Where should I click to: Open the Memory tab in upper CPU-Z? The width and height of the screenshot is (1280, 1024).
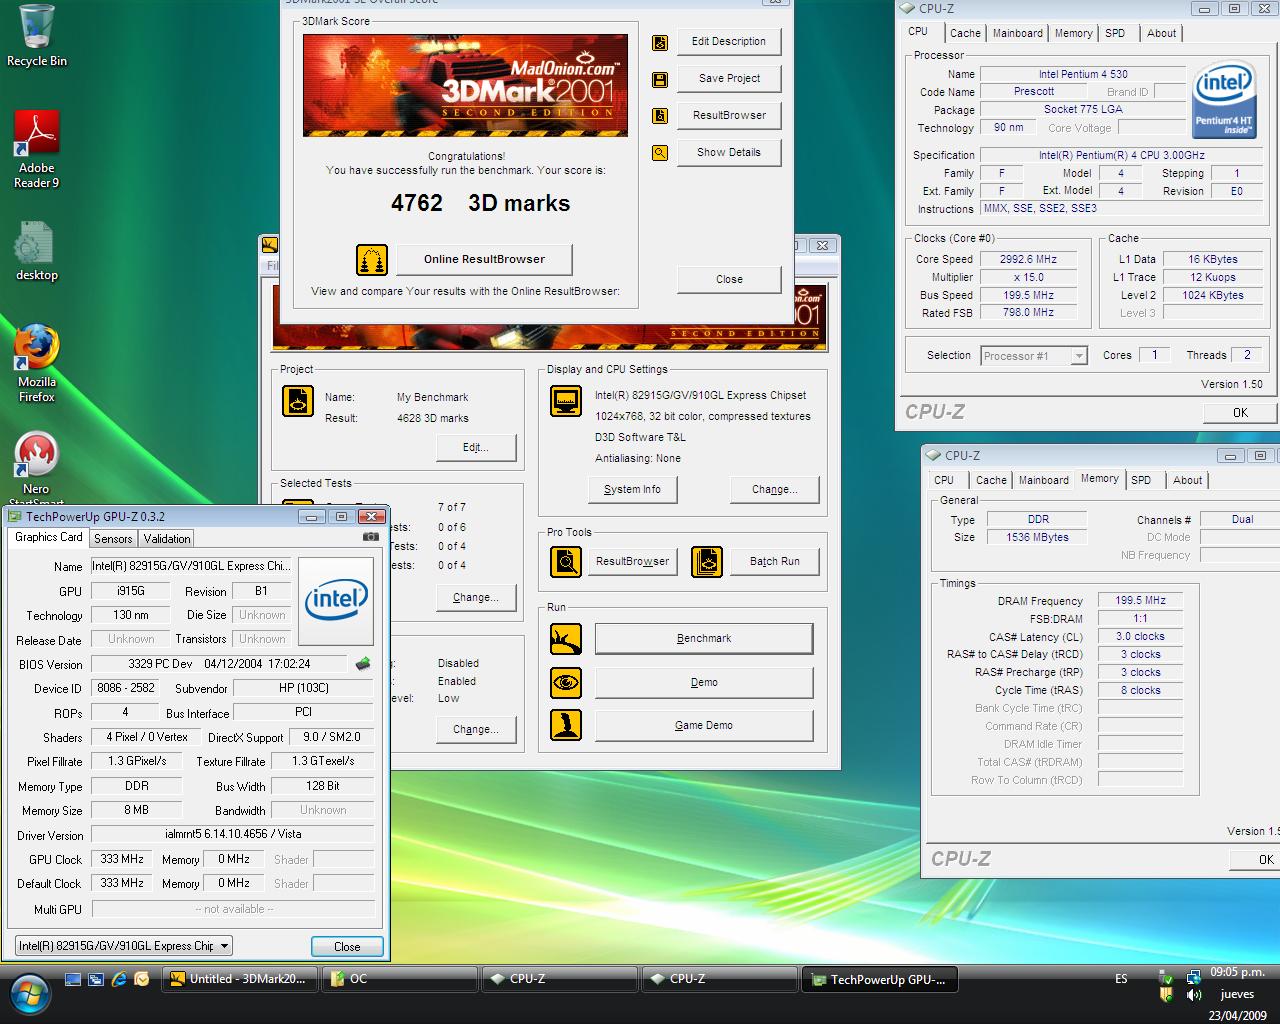pos(1073,33)
